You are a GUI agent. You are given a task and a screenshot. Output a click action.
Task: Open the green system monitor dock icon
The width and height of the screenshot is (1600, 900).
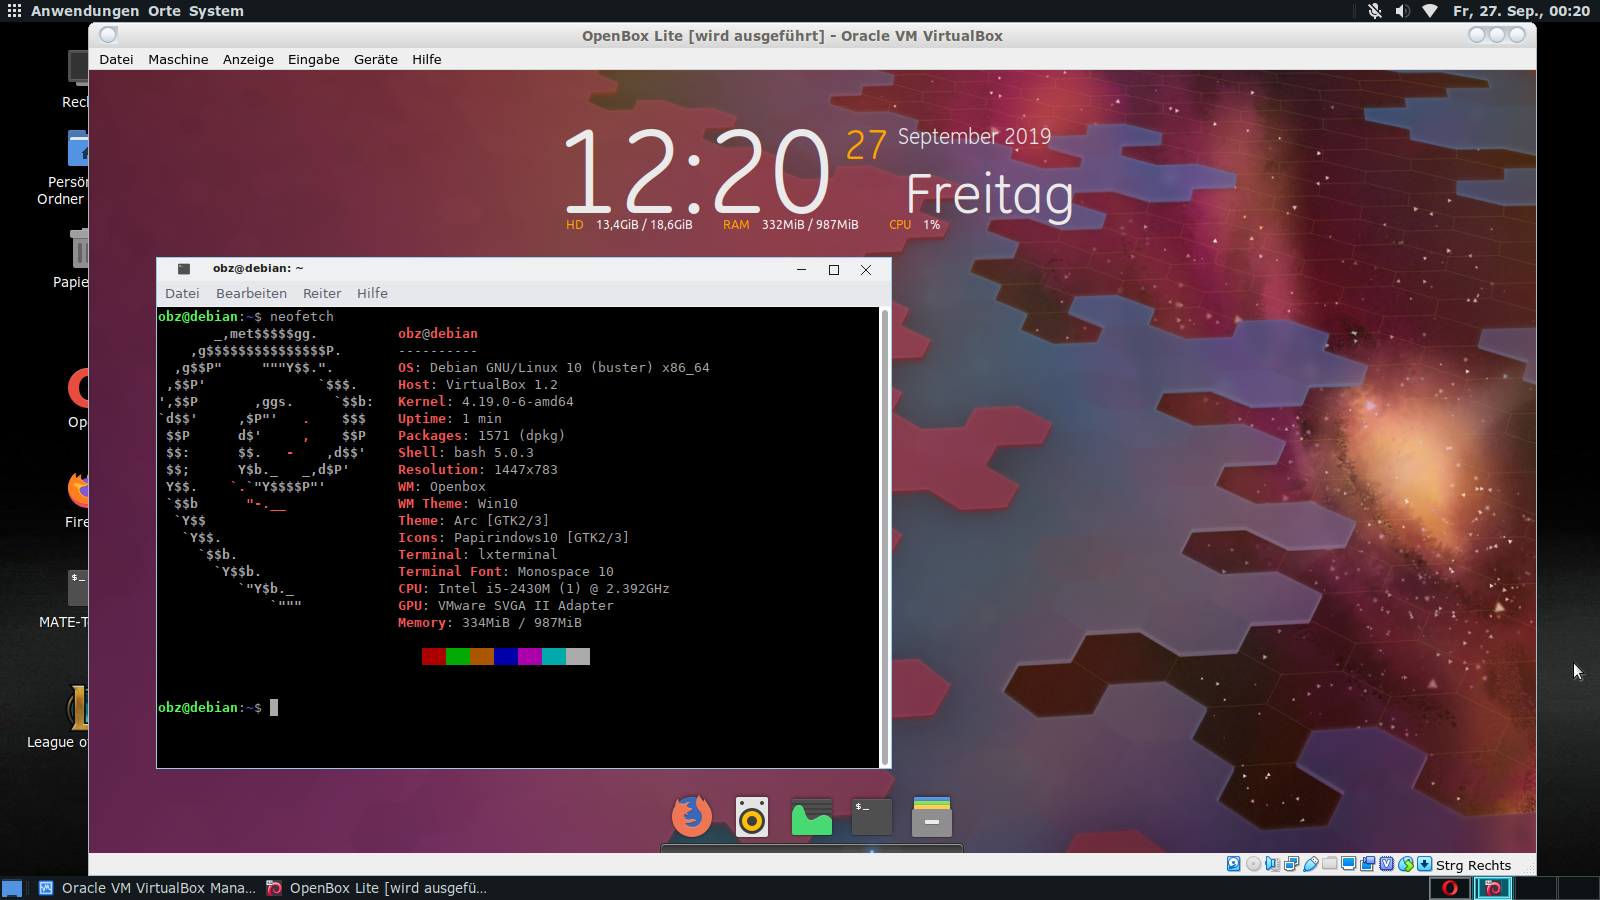[x=812, y=817]
